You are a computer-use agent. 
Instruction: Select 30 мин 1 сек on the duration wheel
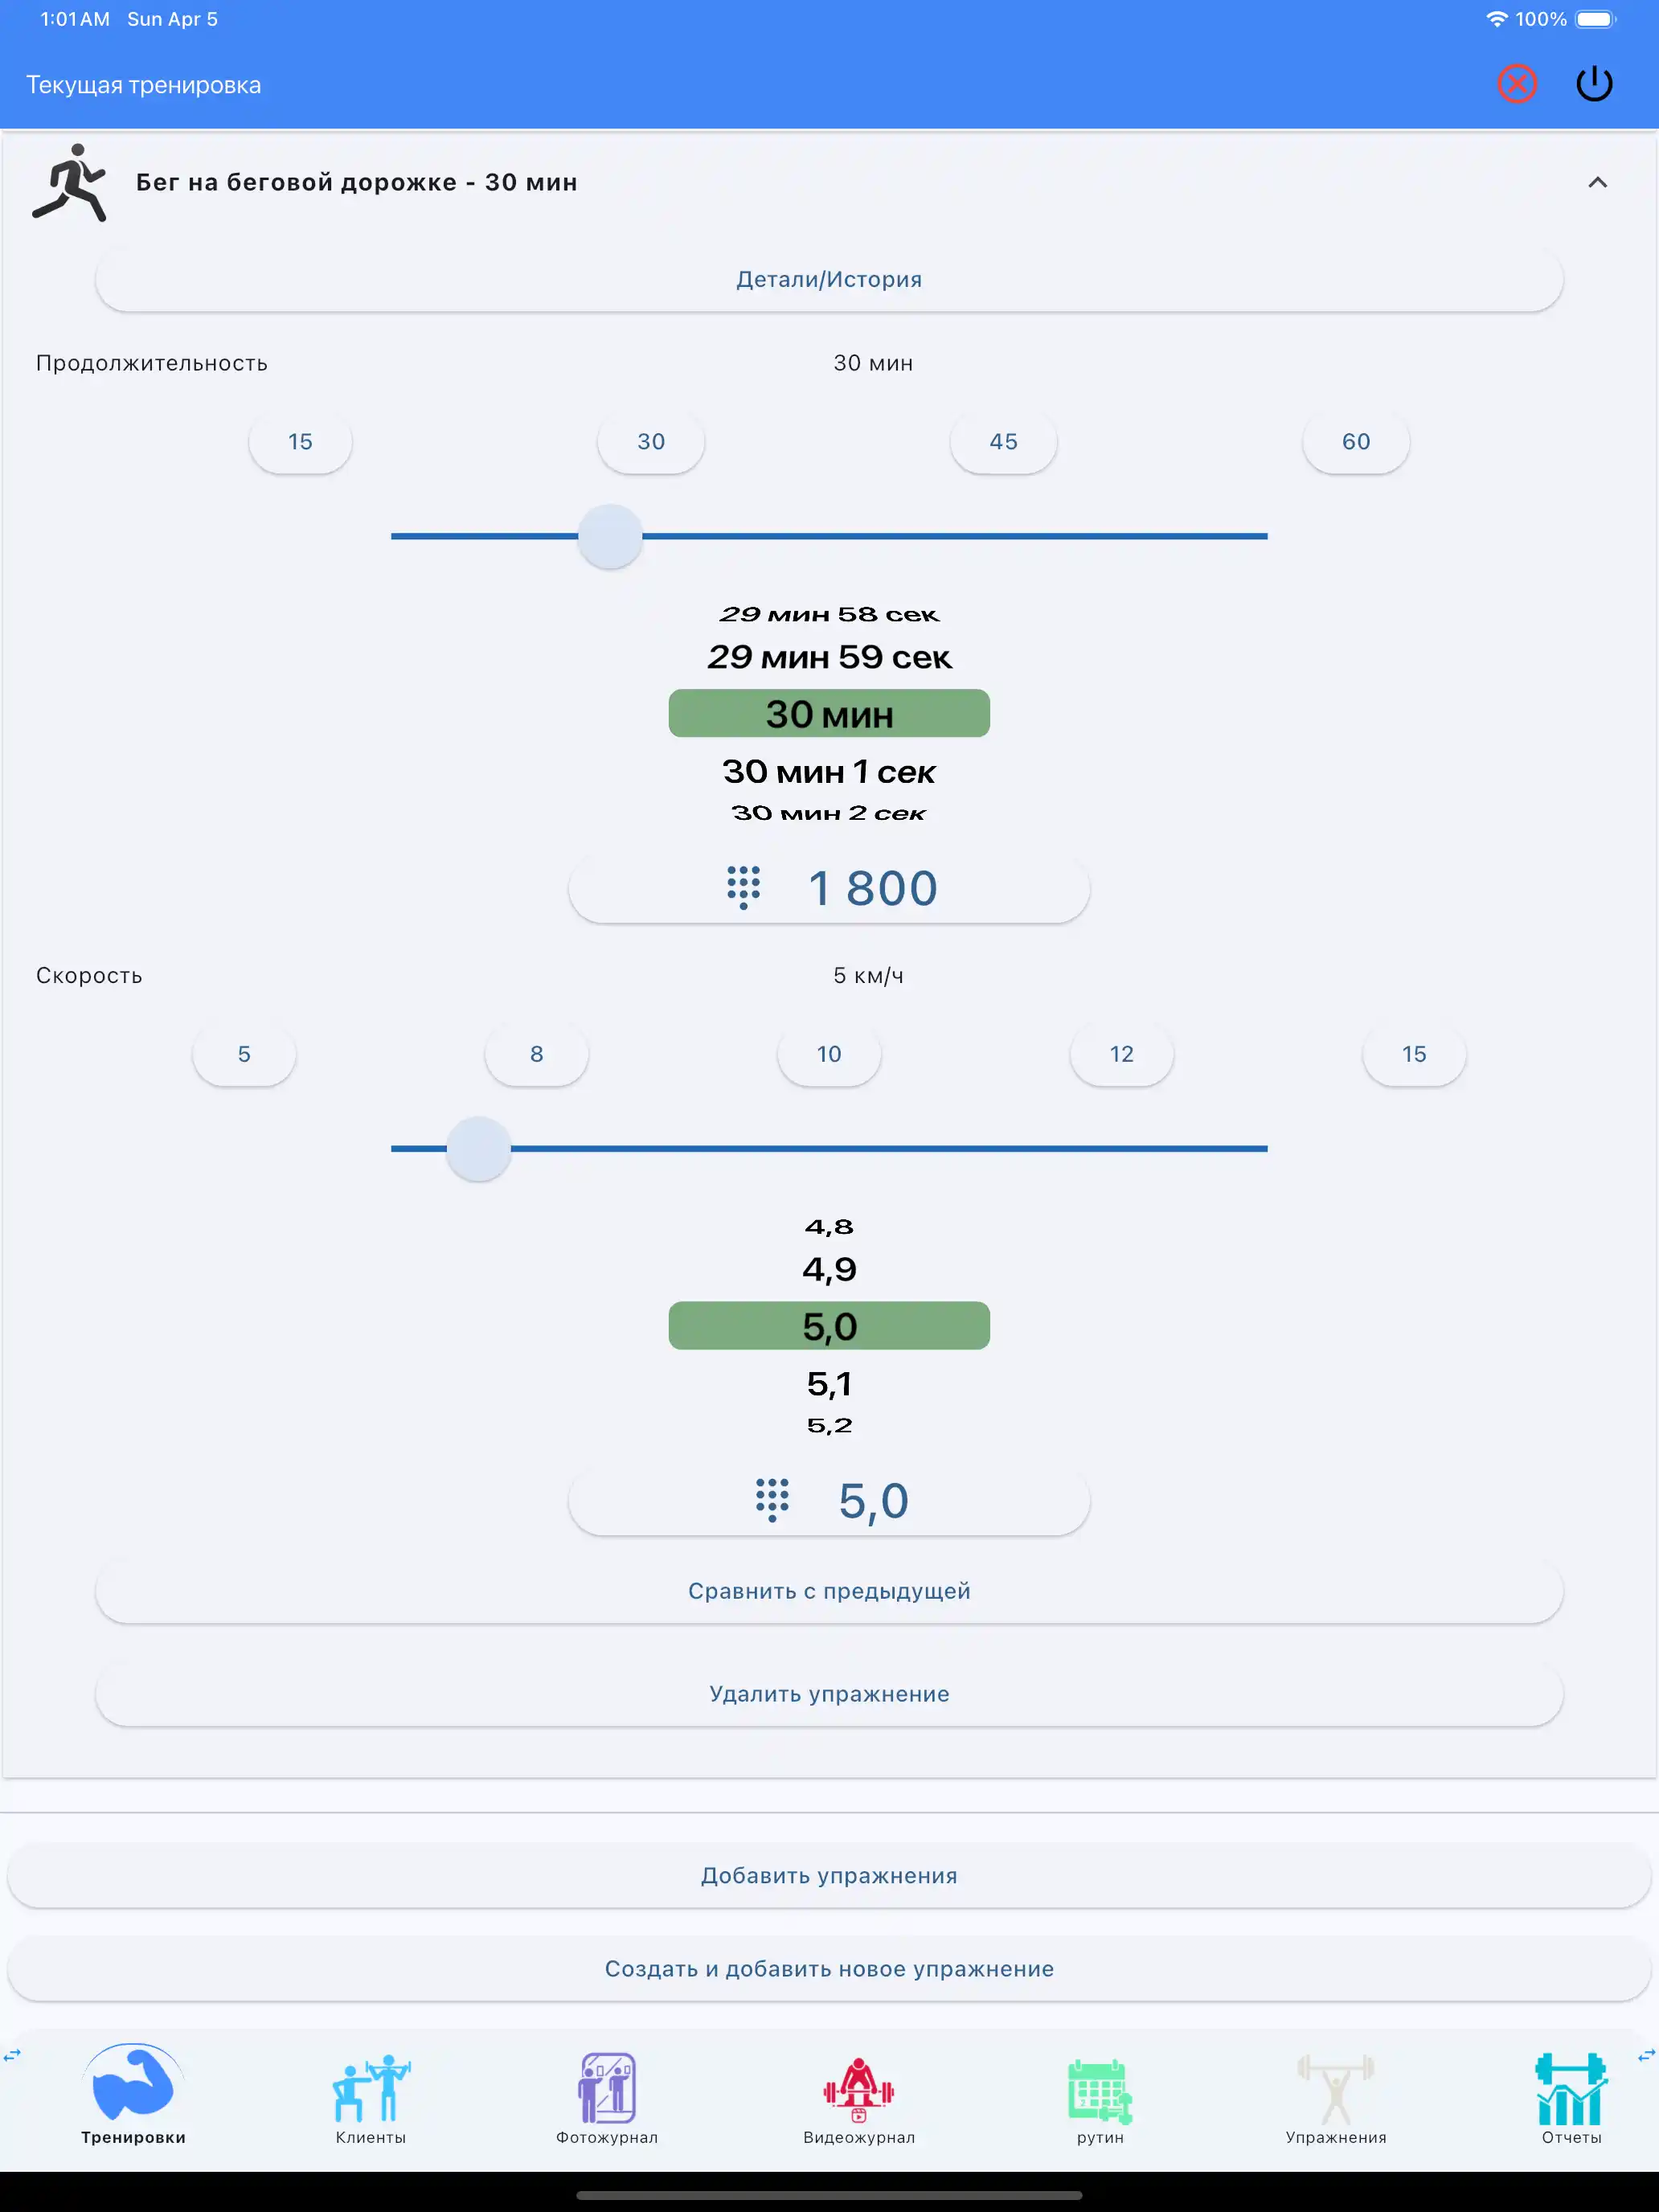pos(829,771)
